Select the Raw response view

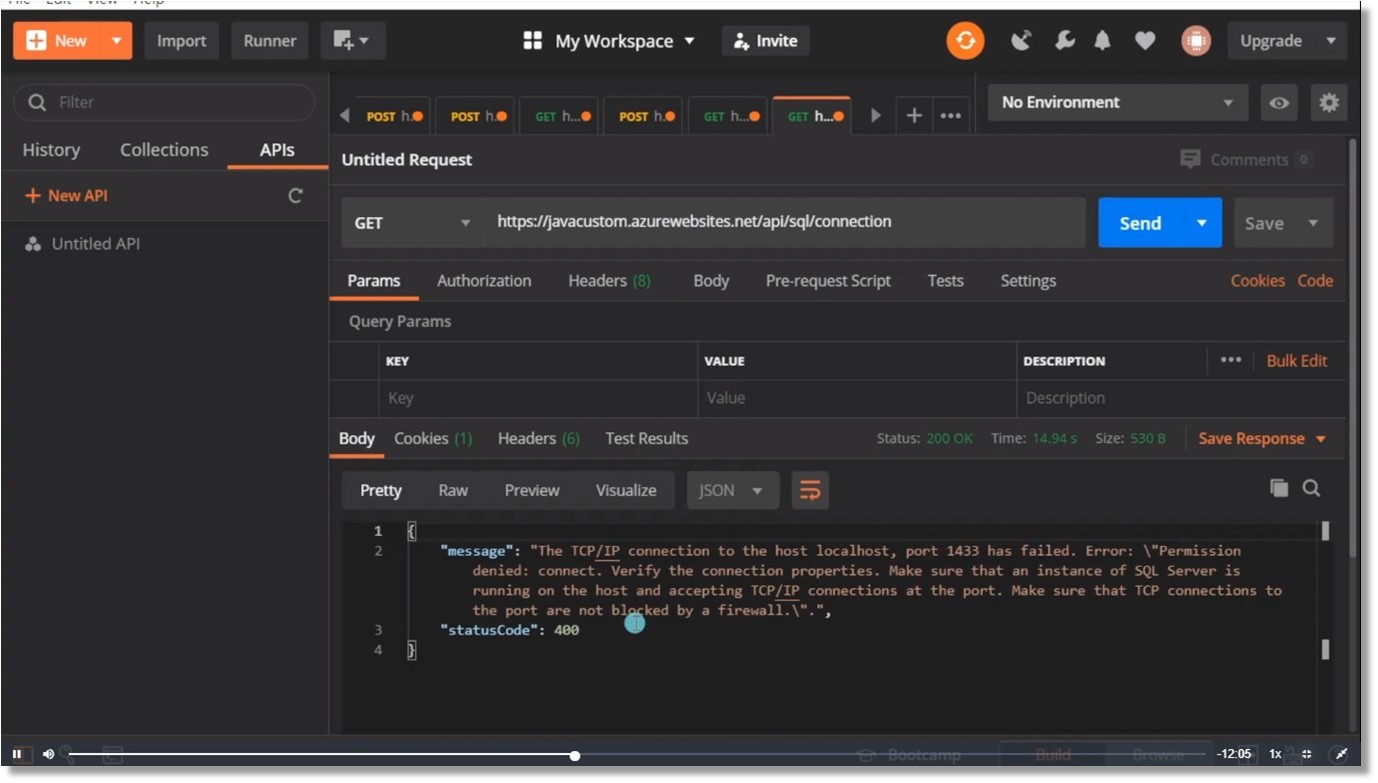(x=453, y=490)
